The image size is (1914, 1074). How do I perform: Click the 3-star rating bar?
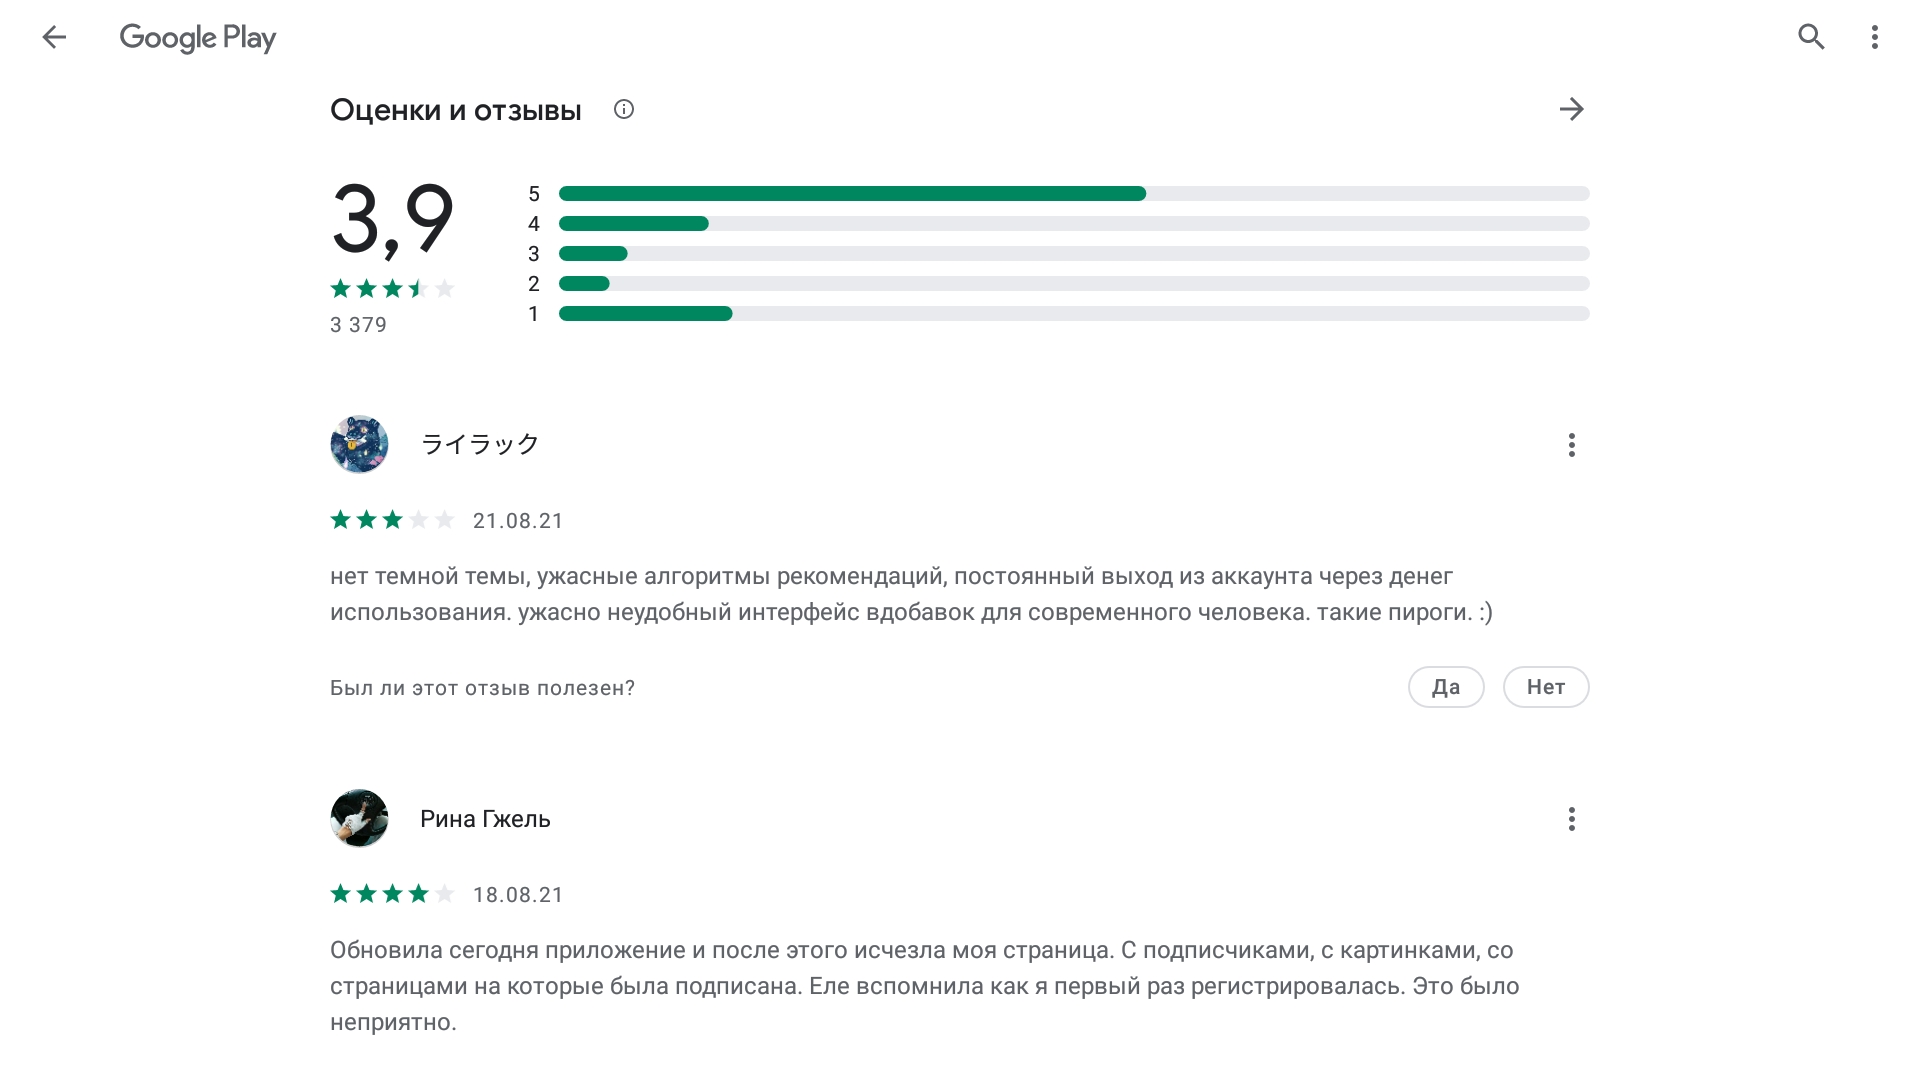click(x=1074, y=253)
